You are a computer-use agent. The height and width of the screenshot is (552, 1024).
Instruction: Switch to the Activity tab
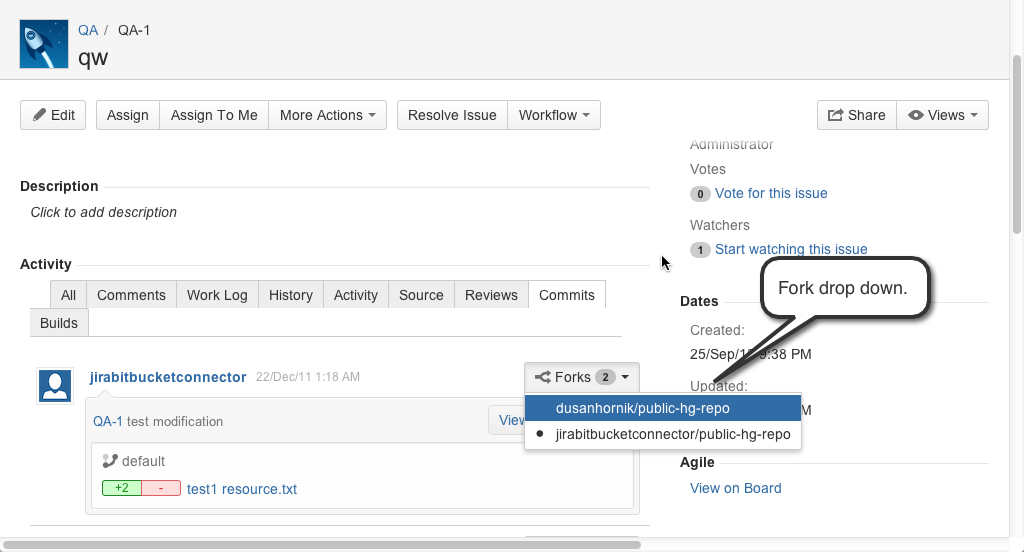tap(356, 295)
